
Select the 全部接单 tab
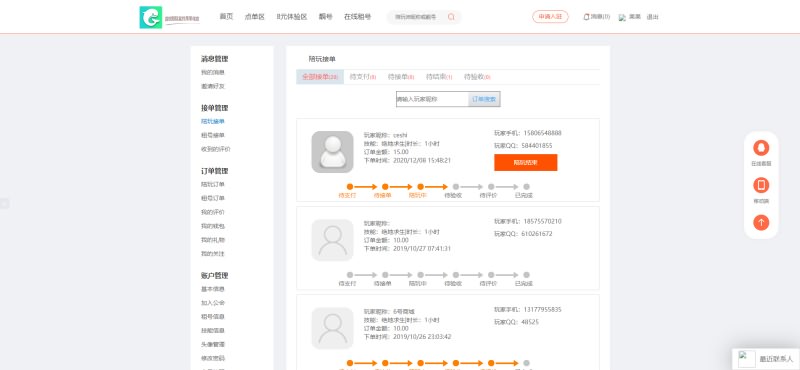[x=320, y=77]
